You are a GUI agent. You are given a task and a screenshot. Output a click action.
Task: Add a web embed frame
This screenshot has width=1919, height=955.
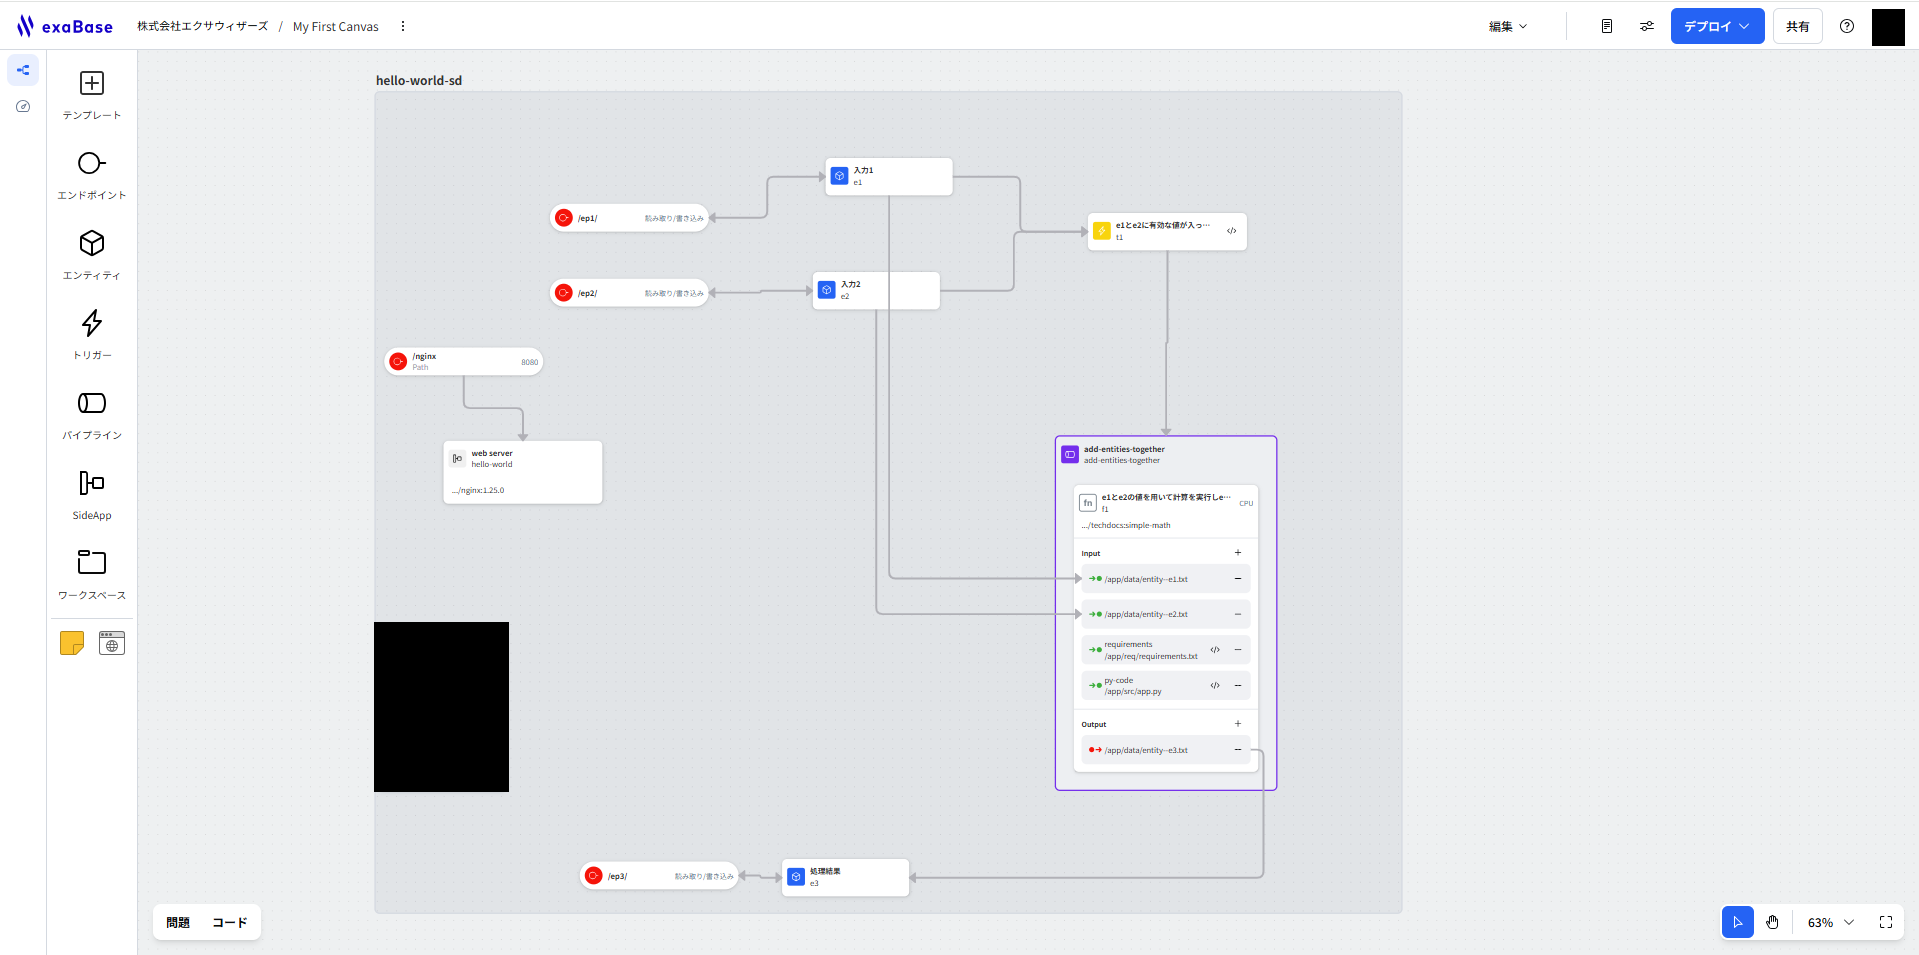pyautogui.click(x=112, y=643)
